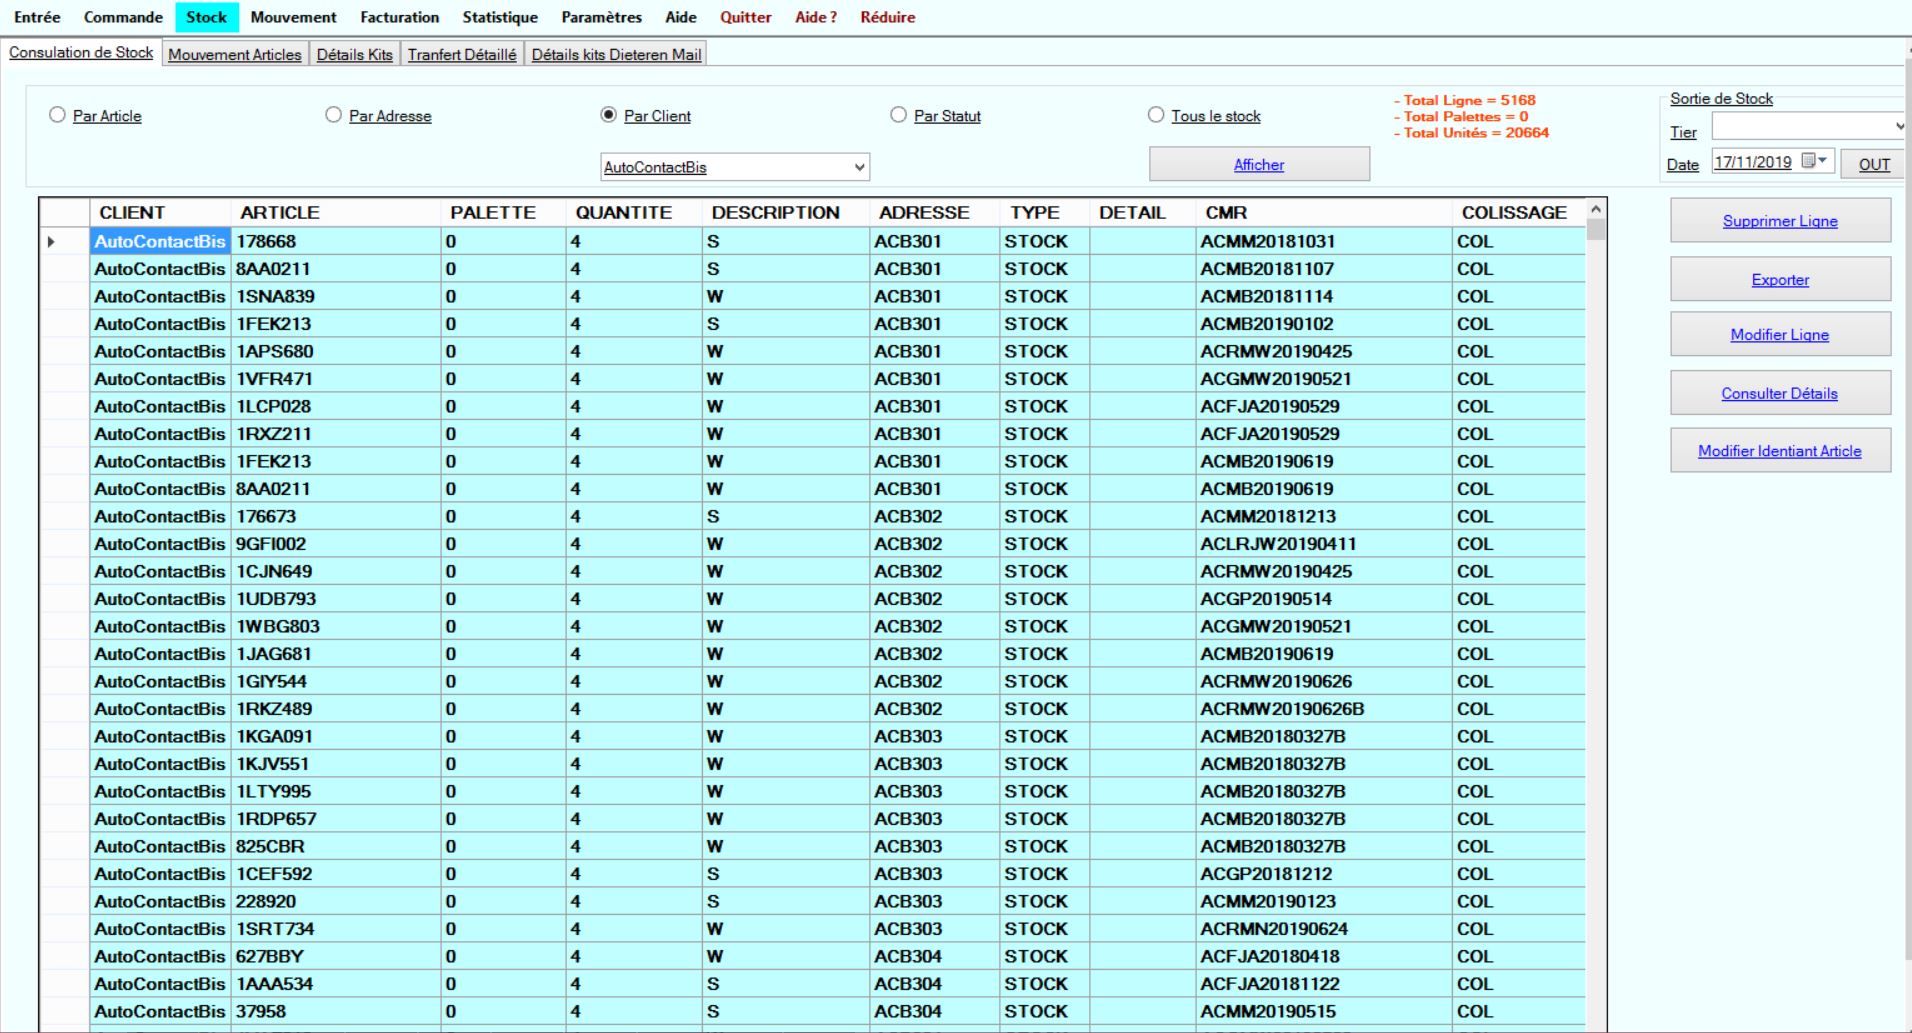Select article cell 1LCP028
The image size is (1912, 1033).
(x=336, y=406)
